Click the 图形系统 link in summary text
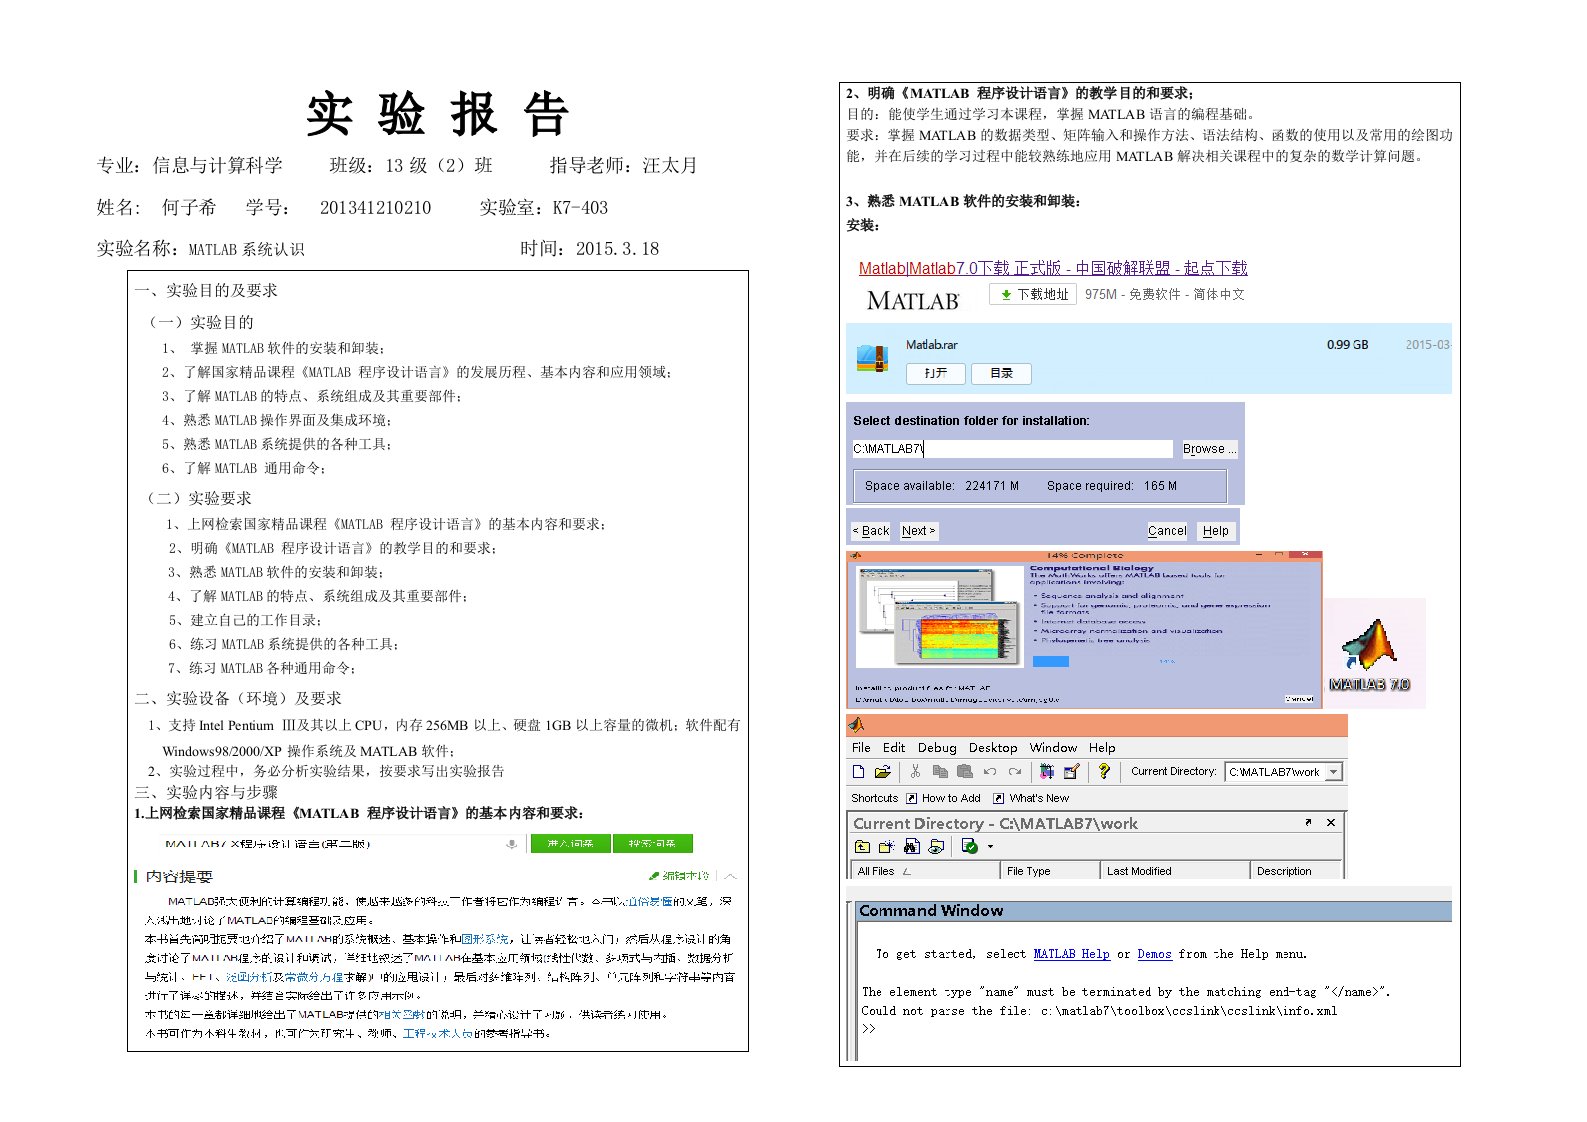This screenshot has height=1122, width=1587. pyautogui.click(x=484, y=939)
